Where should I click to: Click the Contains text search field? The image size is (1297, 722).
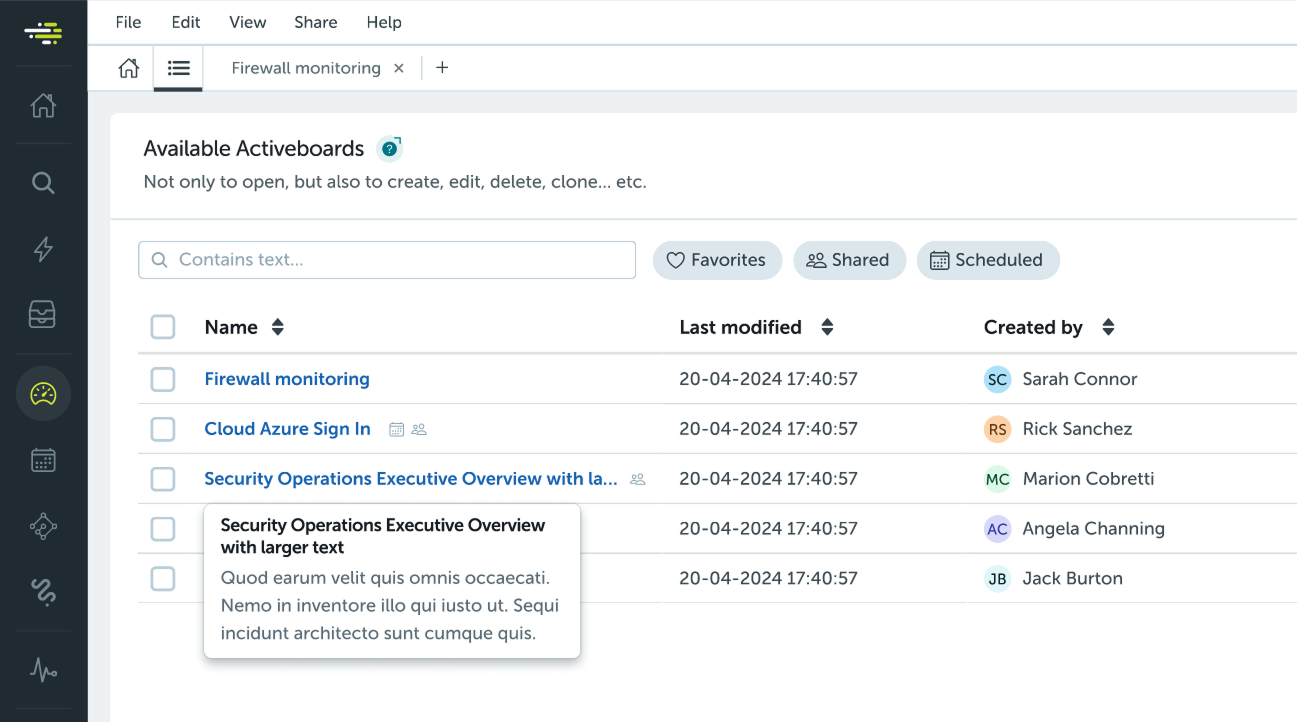400,260
